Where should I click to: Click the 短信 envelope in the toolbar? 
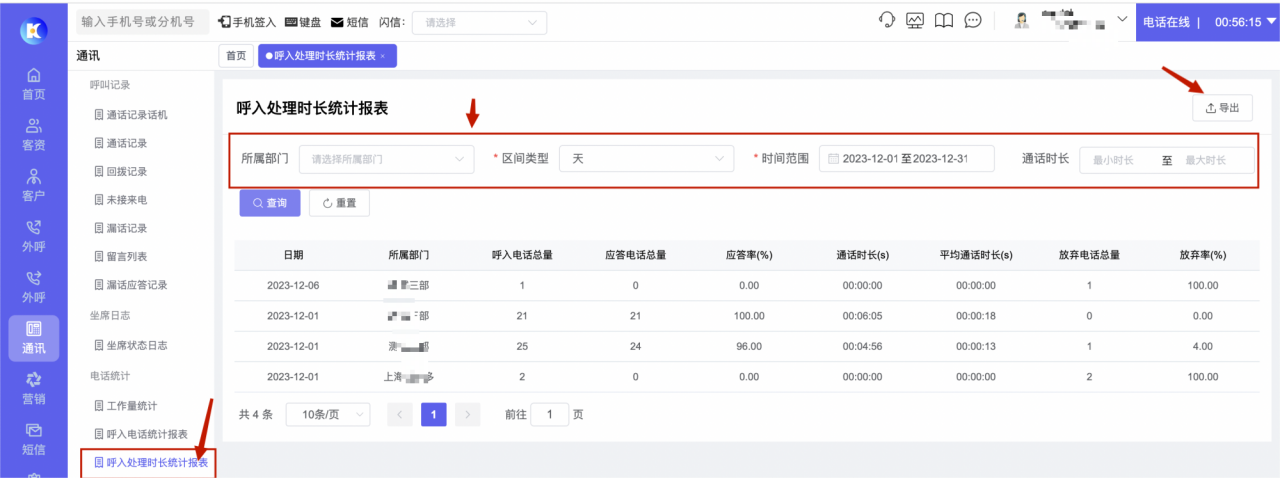(x=349, y=22)
